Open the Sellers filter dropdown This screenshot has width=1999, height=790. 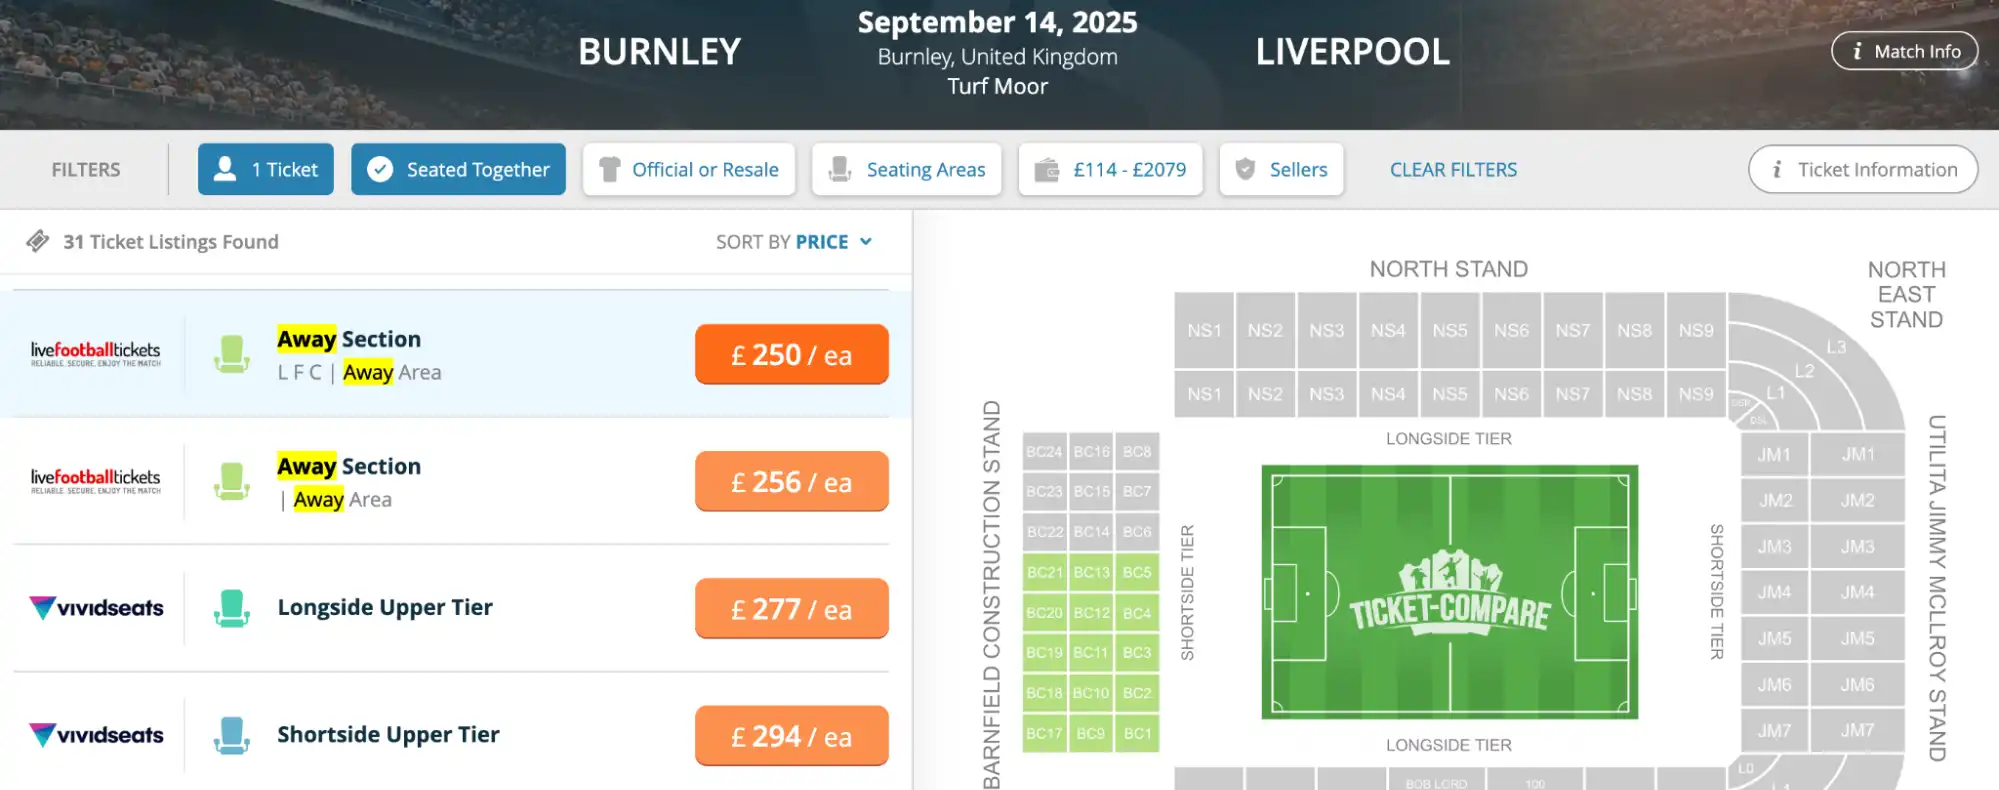click(1281, 169)
